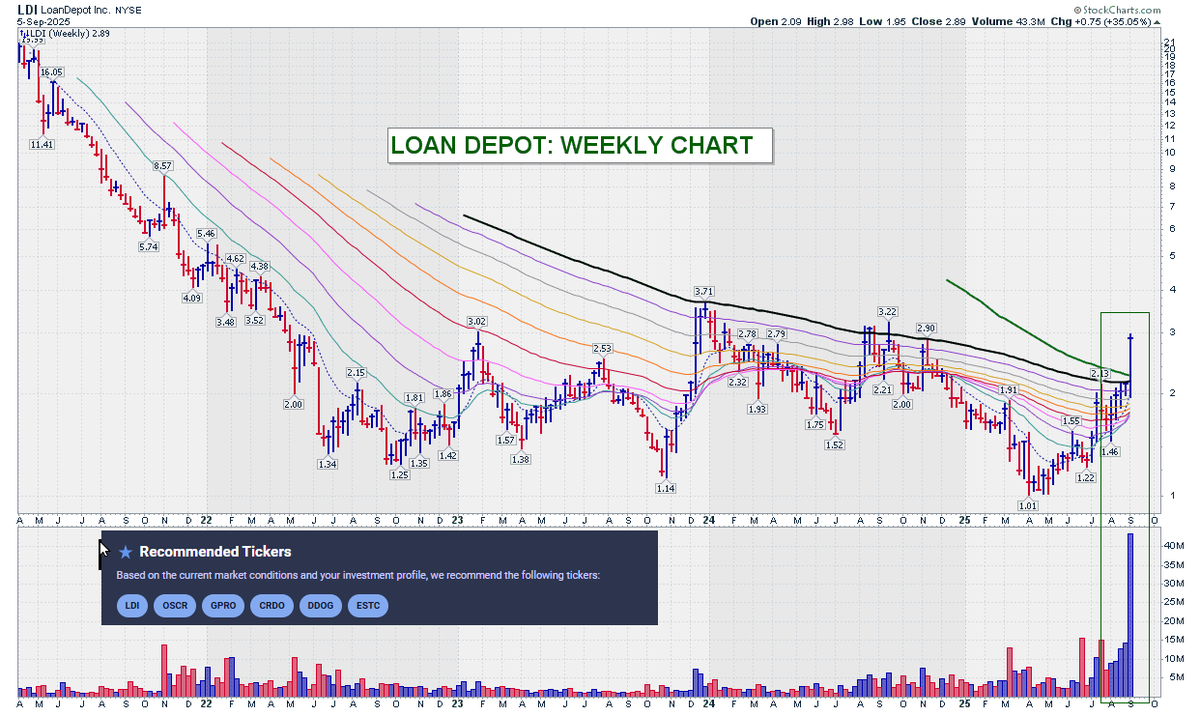The width and height of the screenshot is (1200, 716).
Task: Click the 16.05 price label
Action: (52, 72)
